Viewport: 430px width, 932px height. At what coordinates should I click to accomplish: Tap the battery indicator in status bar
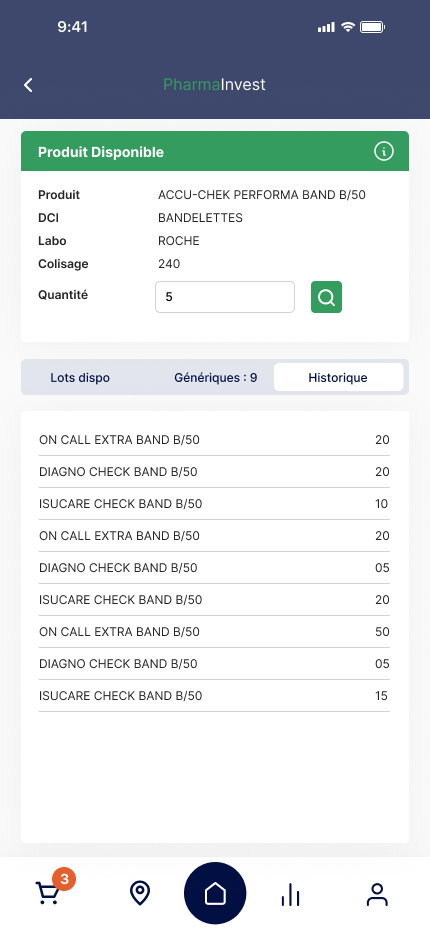(x=372, y=27)
